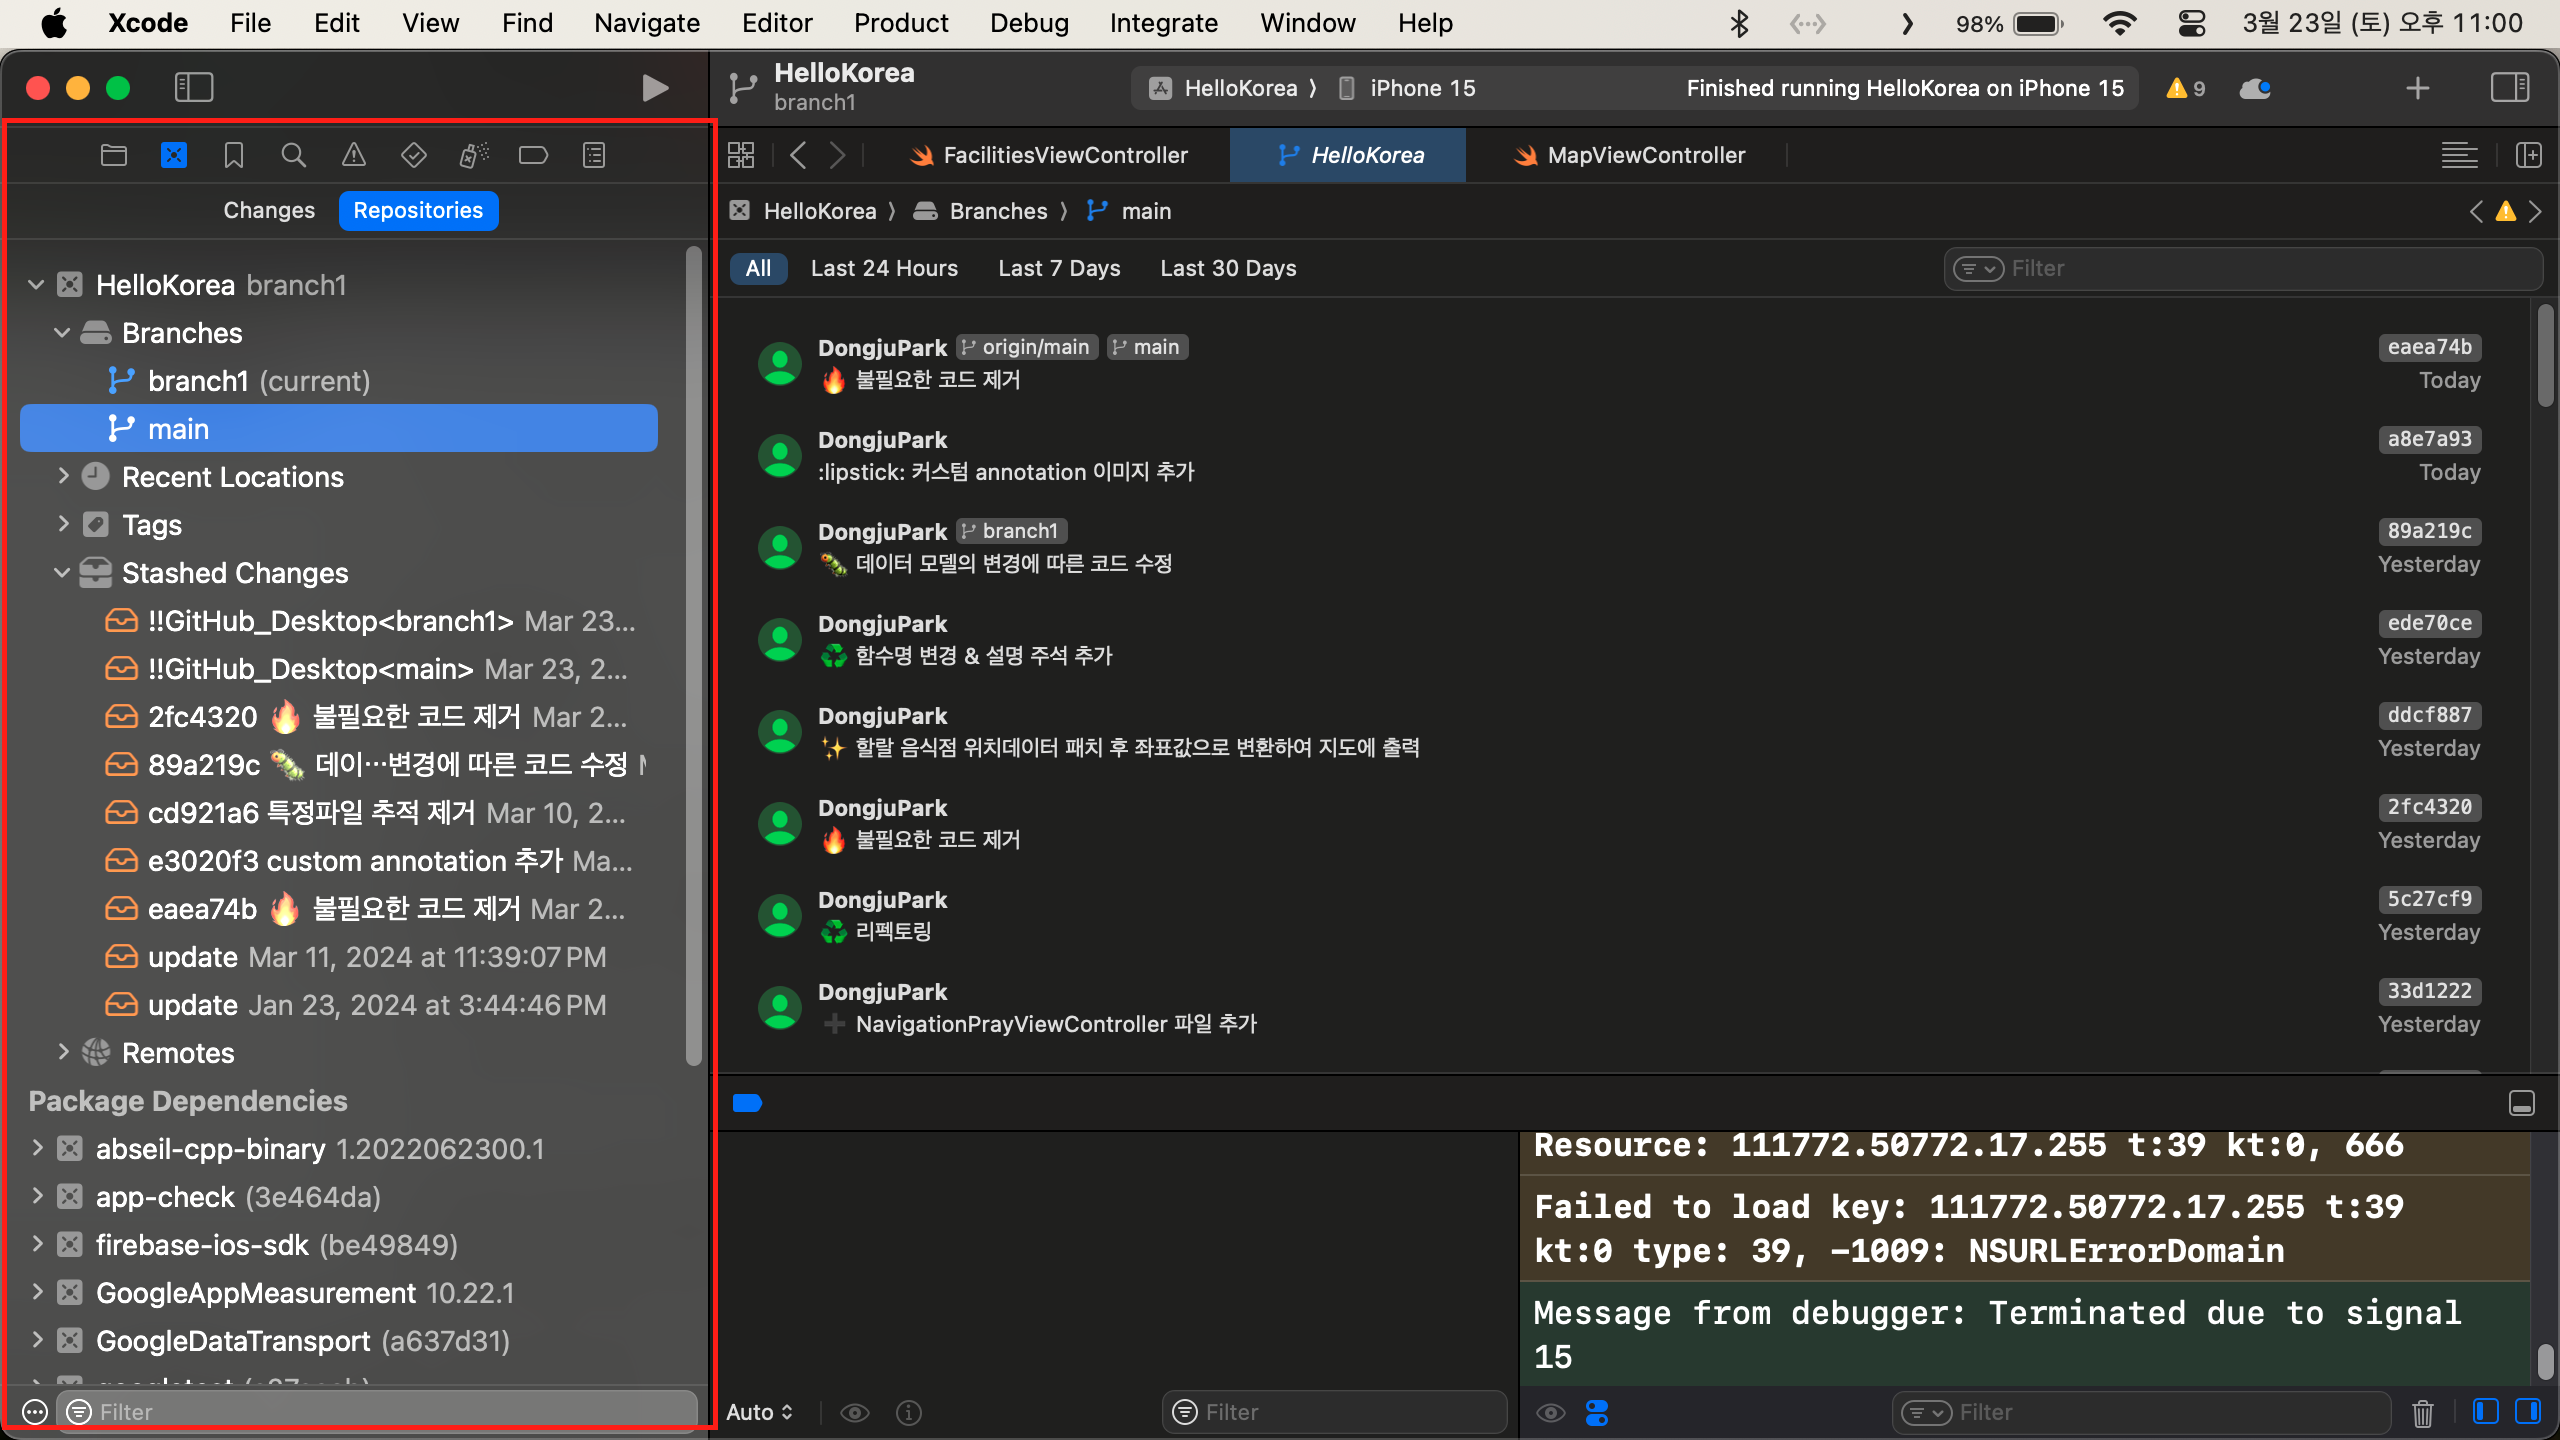Clear the console with trash icon
Image resolution: width=2560 pixels, height=1440 pixels.
tap(2423, 1413)
